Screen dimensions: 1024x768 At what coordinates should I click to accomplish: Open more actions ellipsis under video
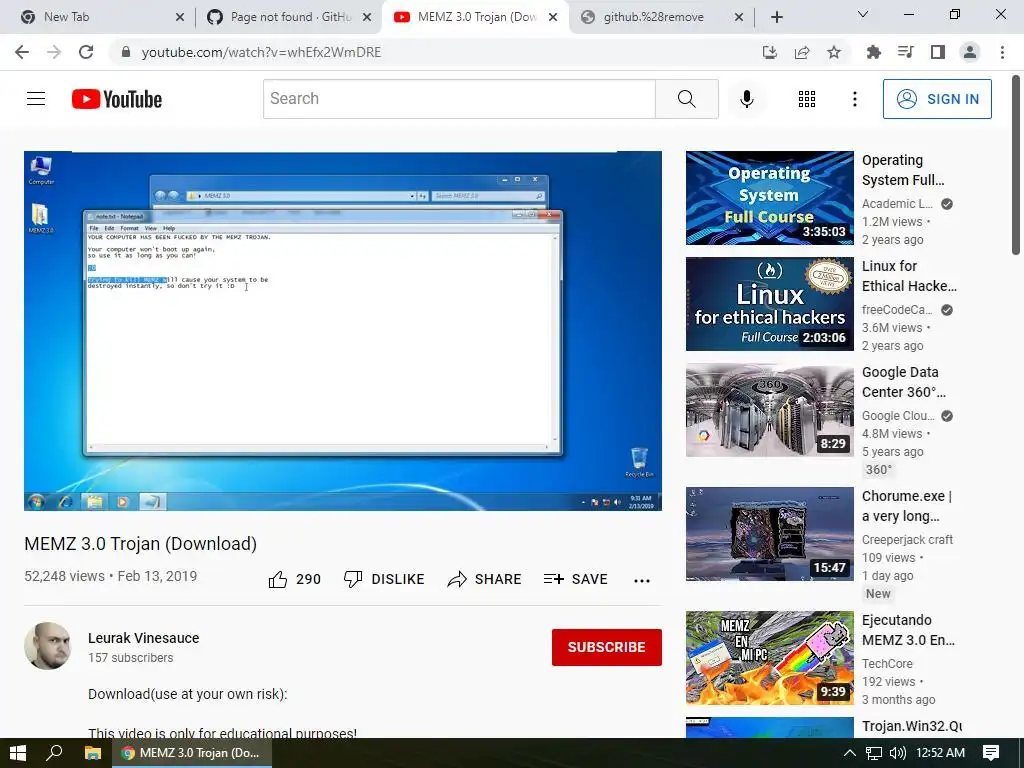(x=642, y=580)
